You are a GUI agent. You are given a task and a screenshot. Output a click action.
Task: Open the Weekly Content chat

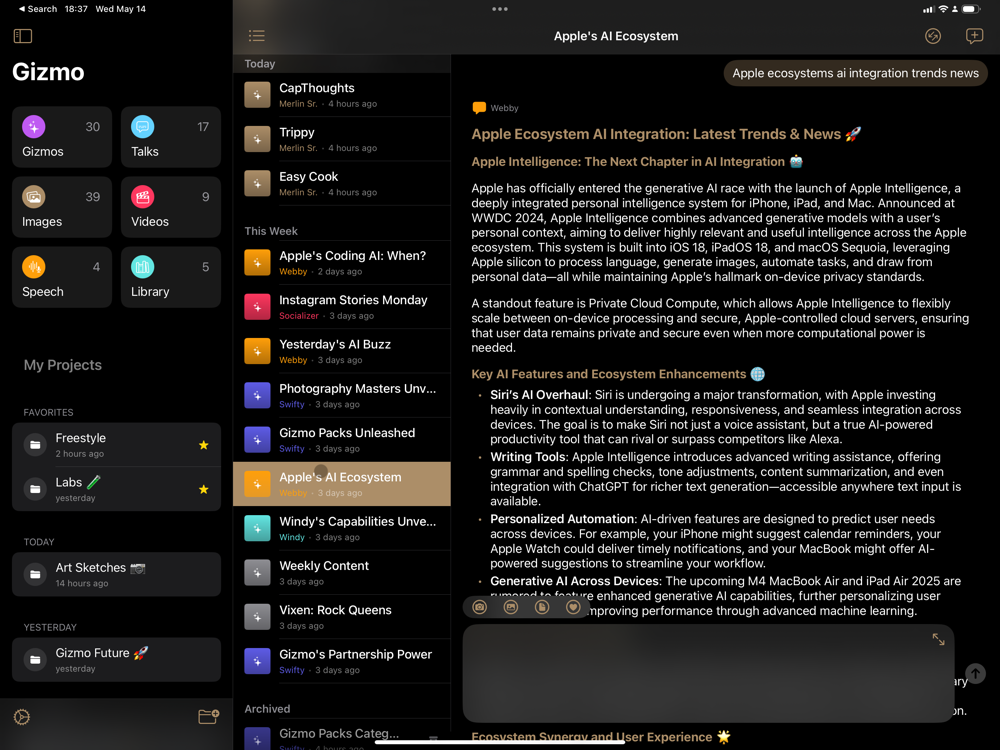tap(342, 573)
